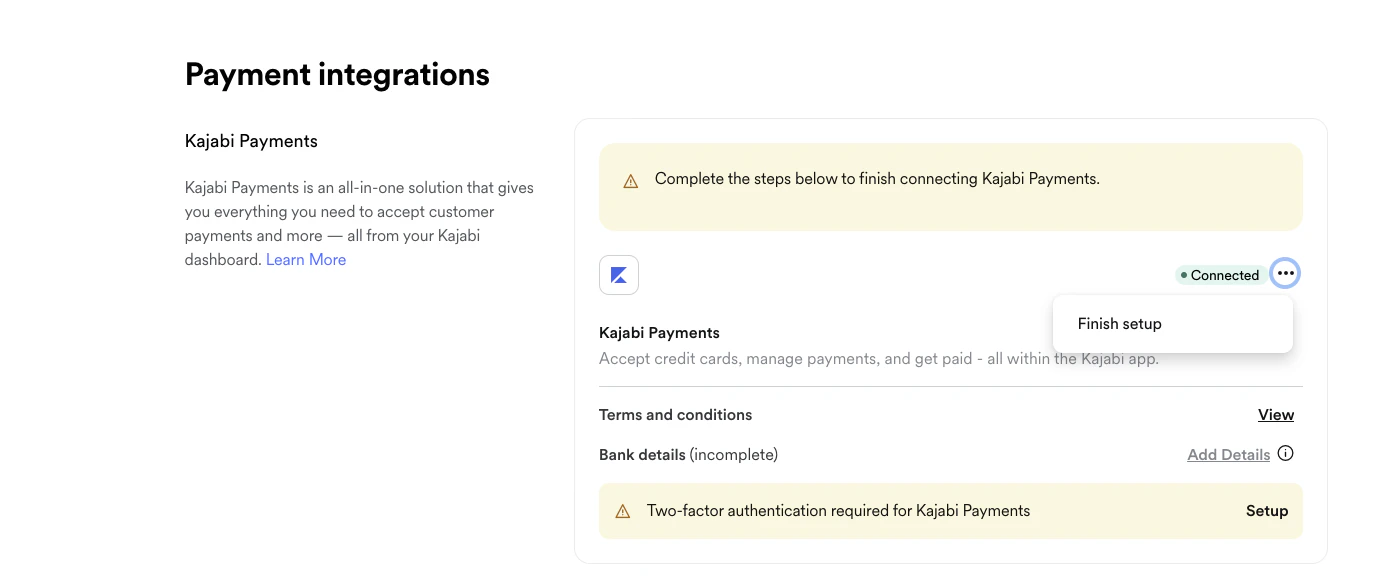Click the 'Accept credit cards' description text

(820, 359)
